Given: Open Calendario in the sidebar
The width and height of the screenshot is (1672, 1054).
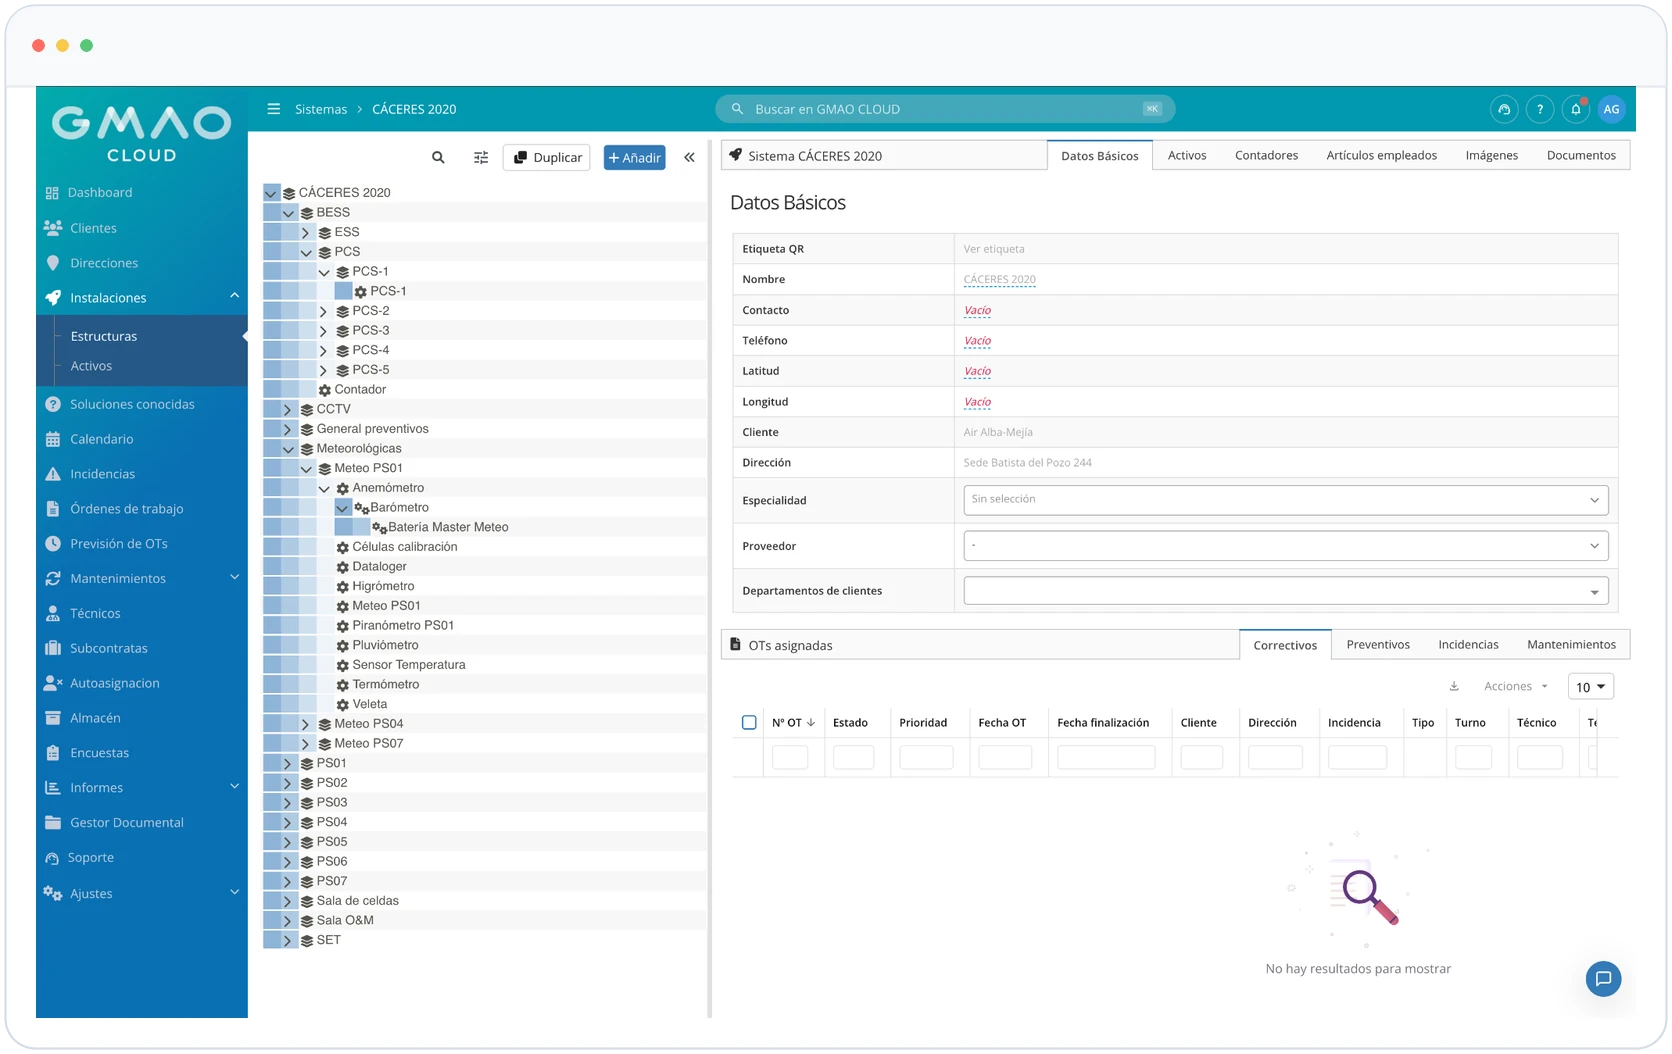Looking at the screenshot, I should coord(101,439).
